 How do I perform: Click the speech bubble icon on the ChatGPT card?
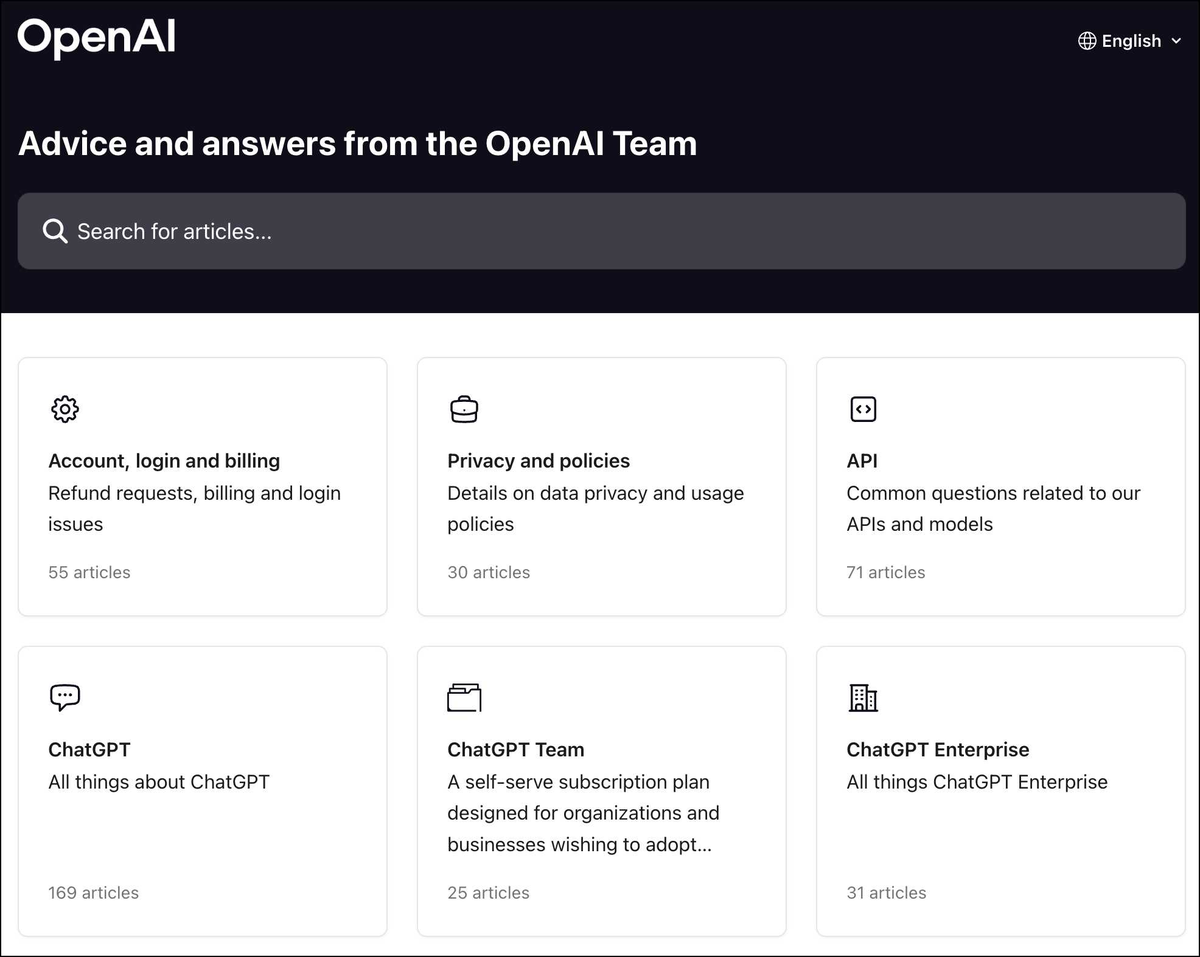pos(64,697)
